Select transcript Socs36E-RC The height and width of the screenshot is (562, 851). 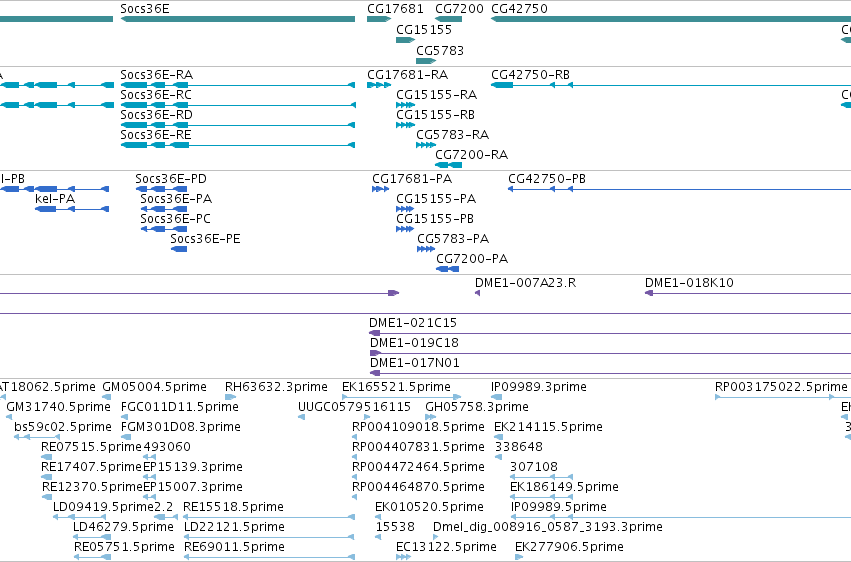tap(156, 95)
